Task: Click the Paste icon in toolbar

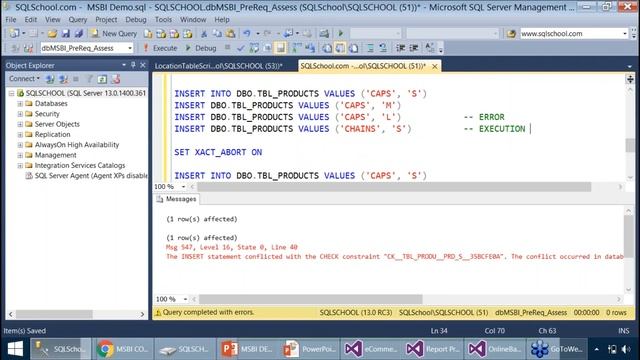Action: (231, 33)
